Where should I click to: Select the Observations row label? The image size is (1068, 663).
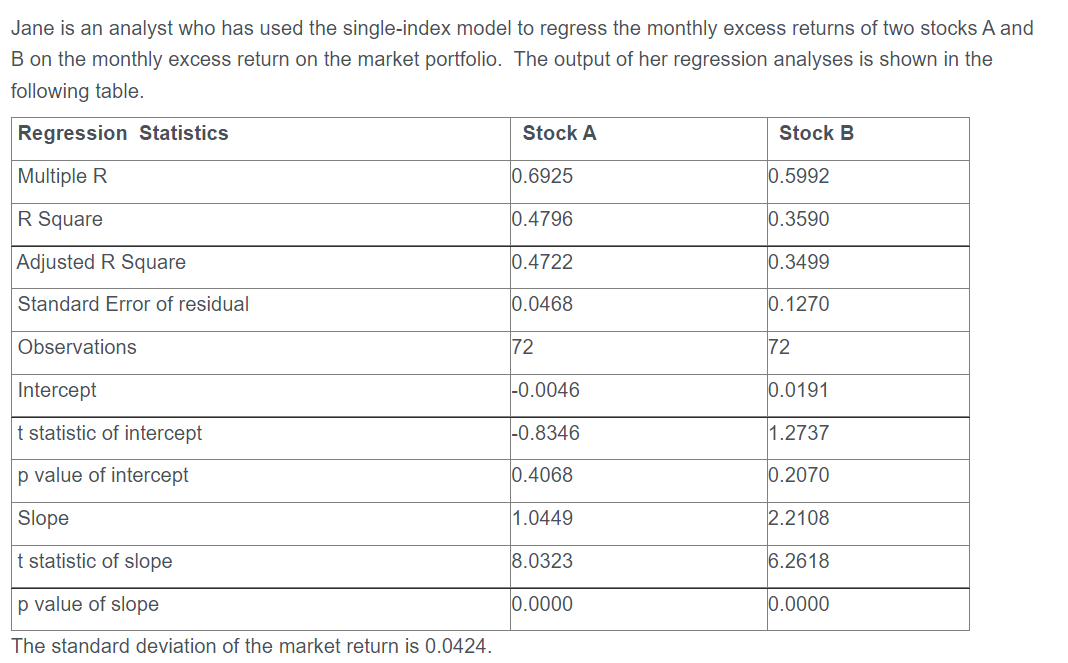click(x=77, y=348)
